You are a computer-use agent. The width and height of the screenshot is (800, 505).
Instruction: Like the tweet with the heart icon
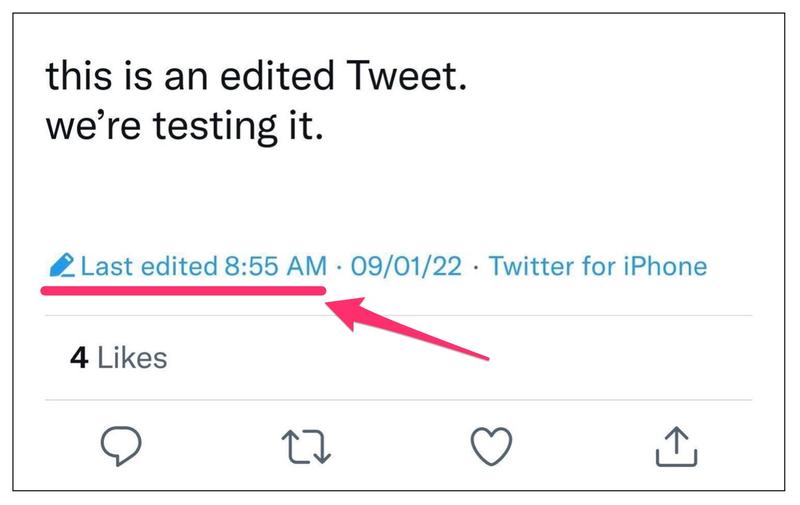[x=492, y=446]
